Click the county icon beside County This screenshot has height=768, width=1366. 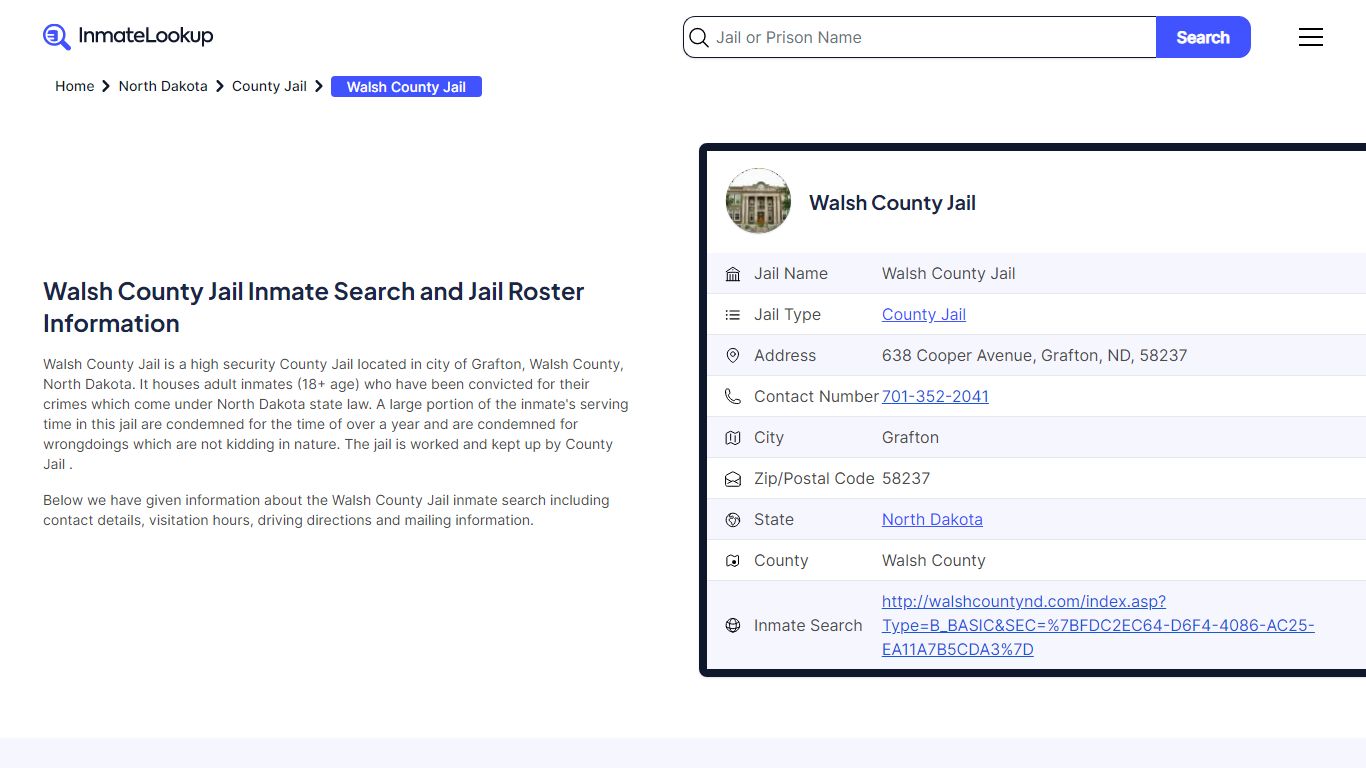click(733, 561)
